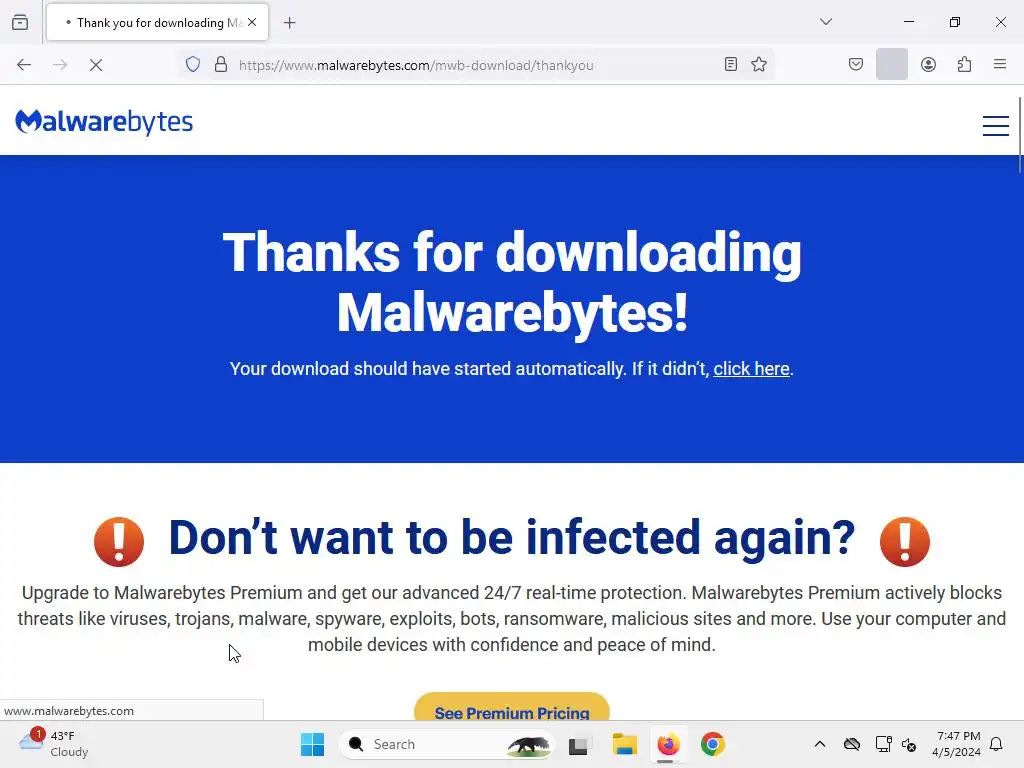Click the Firefox tracking protection shield icon
The height and width of the screenshot is (768, 1024).
coord(193,65)
